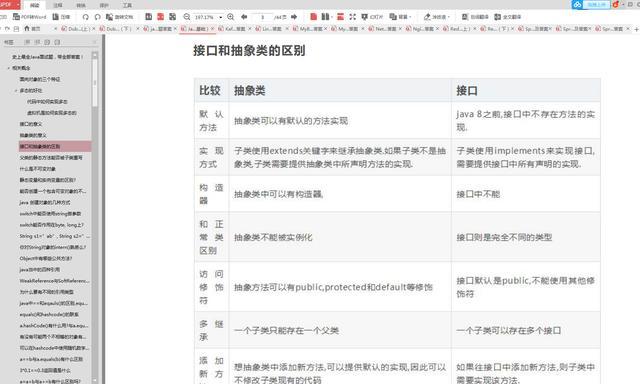The image size is (640, 384).
Task: Click the page number input field
Action: pos(262,17)
